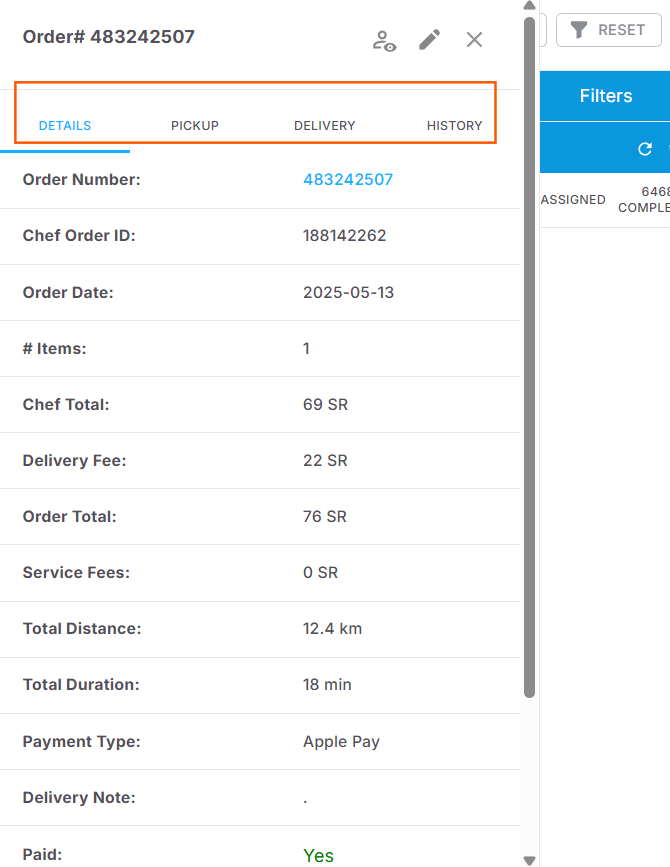Click the Payment Type: label
Image resolution: width=670 pixels, height=867 pixels.
point(81,741)
